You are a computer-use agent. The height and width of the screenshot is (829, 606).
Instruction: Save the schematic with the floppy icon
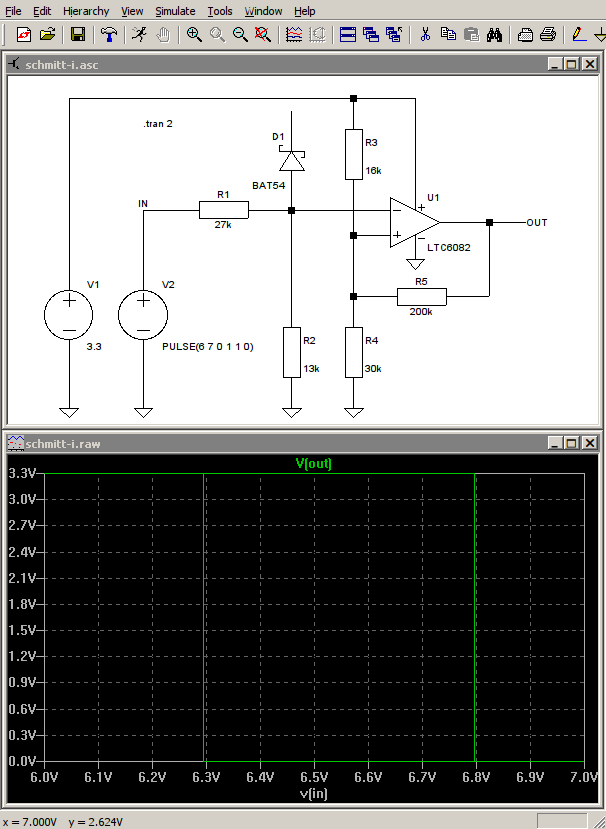pyautogui.click(x=78, y=35)
